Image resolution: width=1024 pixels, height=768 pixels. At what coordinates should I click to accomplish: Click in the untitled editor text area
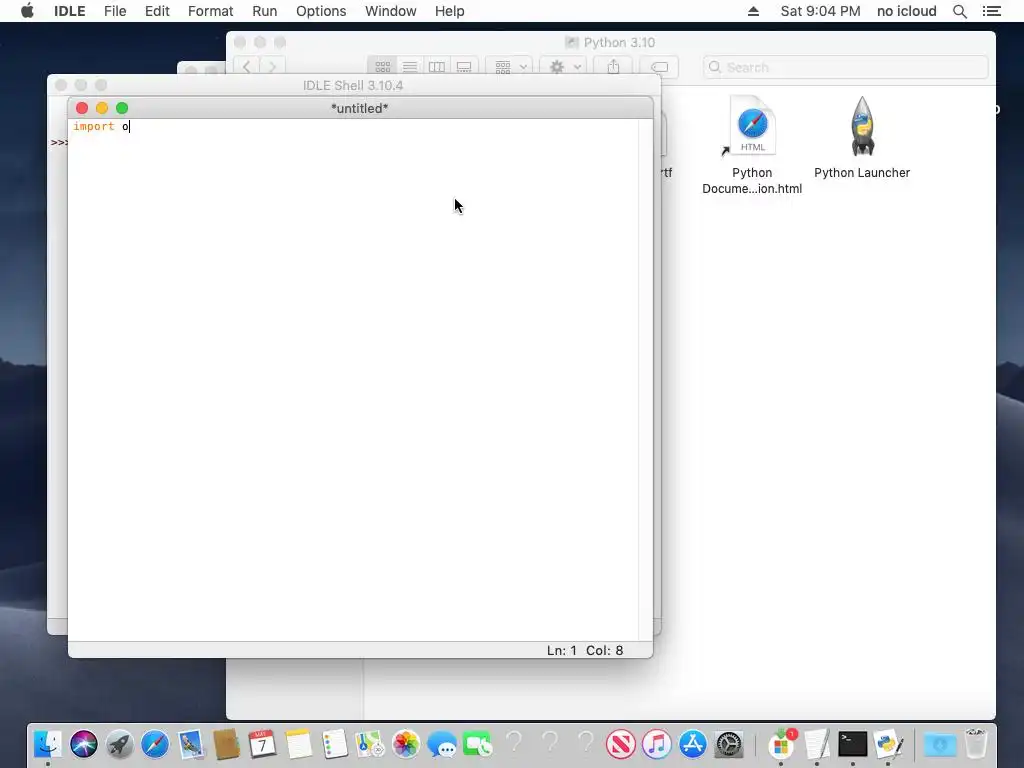[353, 379]
